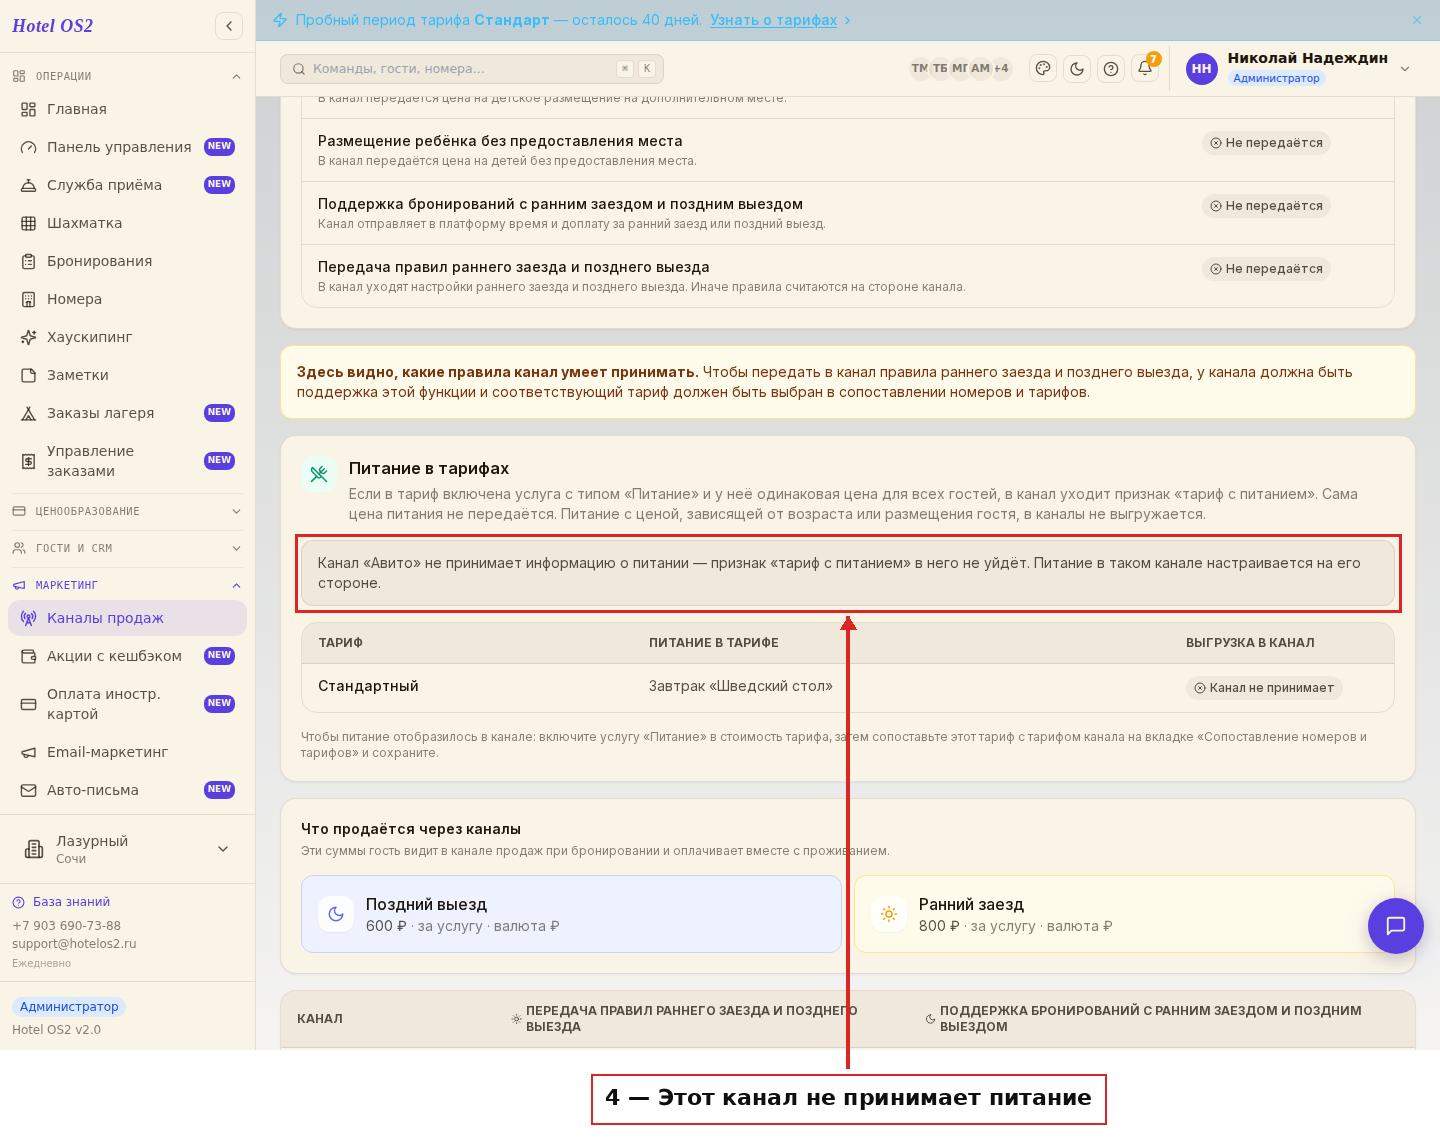The height and width of the screenshot is (1148, 1440).
Task: Open Шахматка in the sidebar
Action: coord(127,223)
